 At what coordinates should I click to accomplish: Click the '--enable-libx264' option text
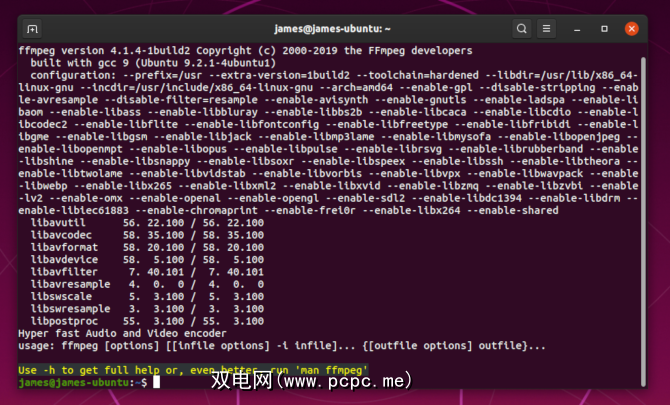pos(411,211)
